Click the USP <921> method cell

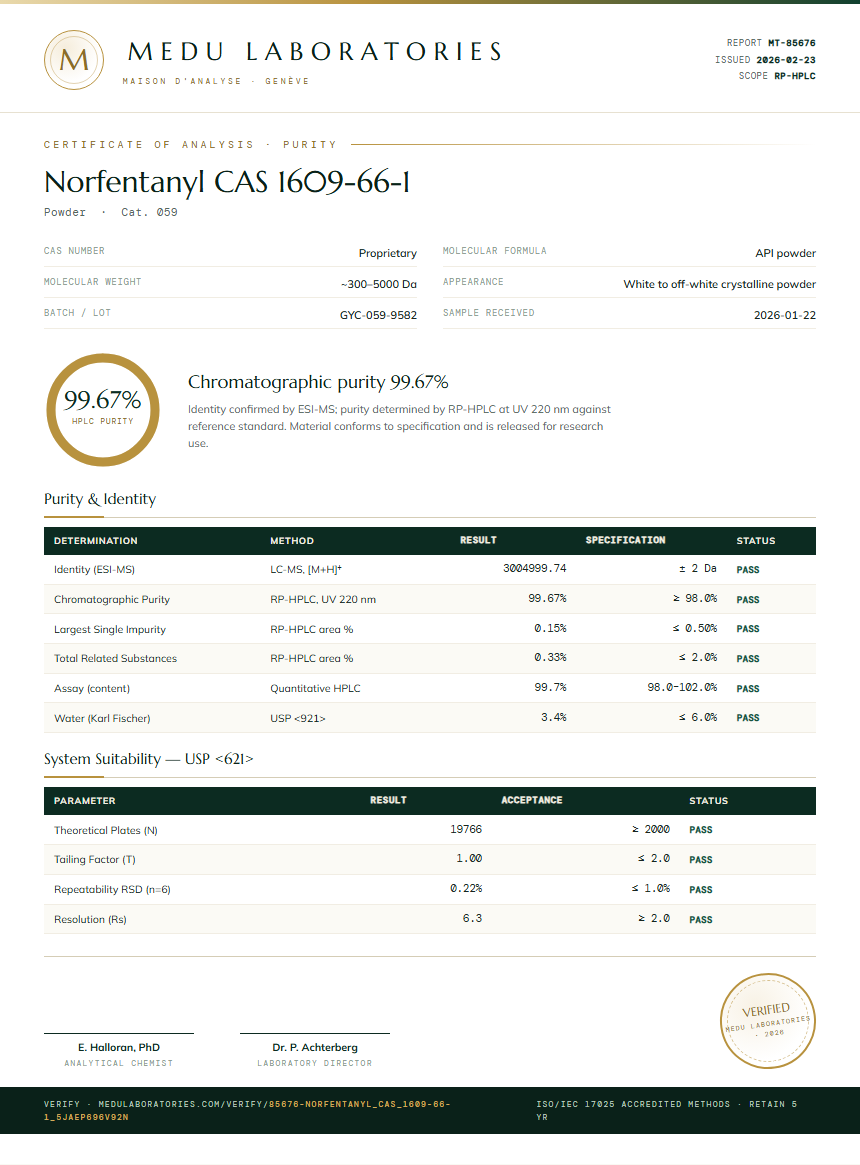pyautogui.click(x=298, y=718)
